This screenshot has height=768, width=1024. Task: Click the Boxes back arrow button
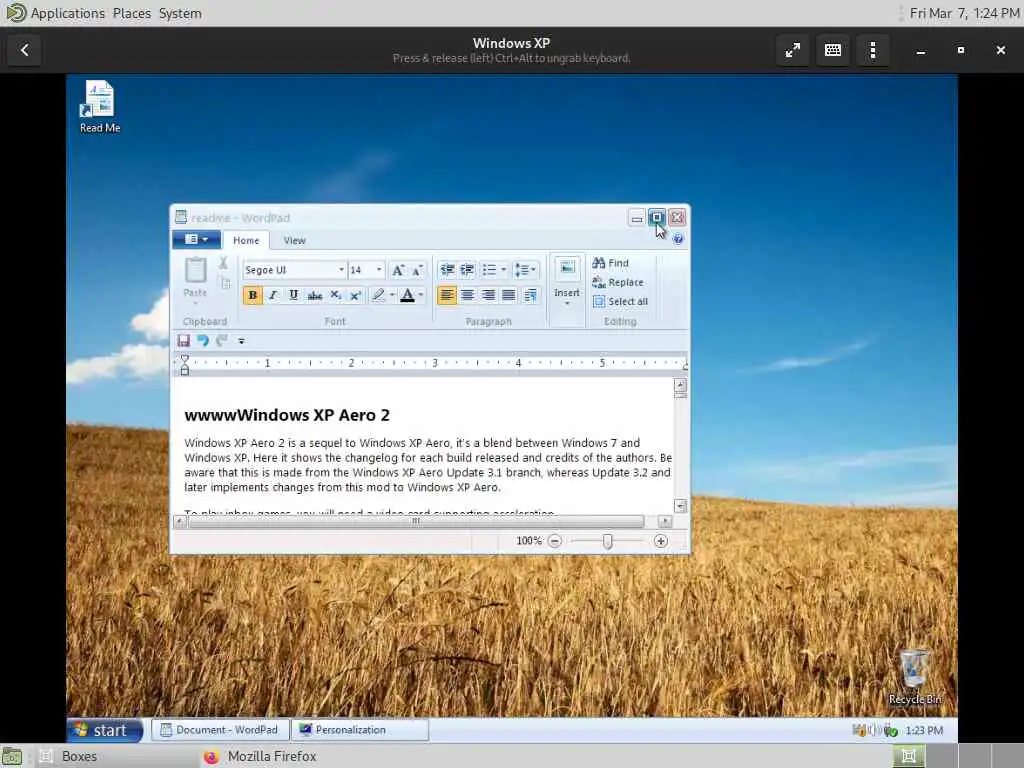pos(24,50)
